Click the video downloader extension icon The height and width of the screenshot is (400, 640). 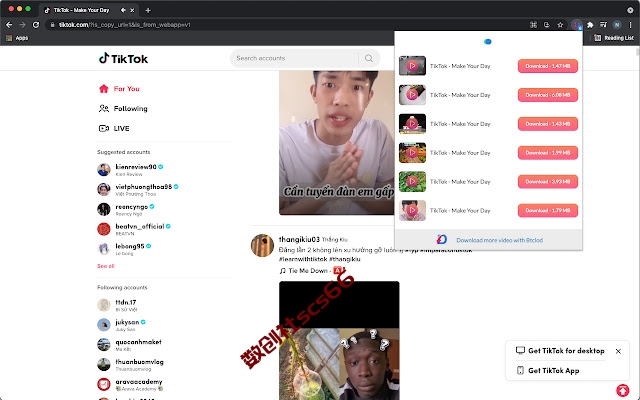coord(576,25)
